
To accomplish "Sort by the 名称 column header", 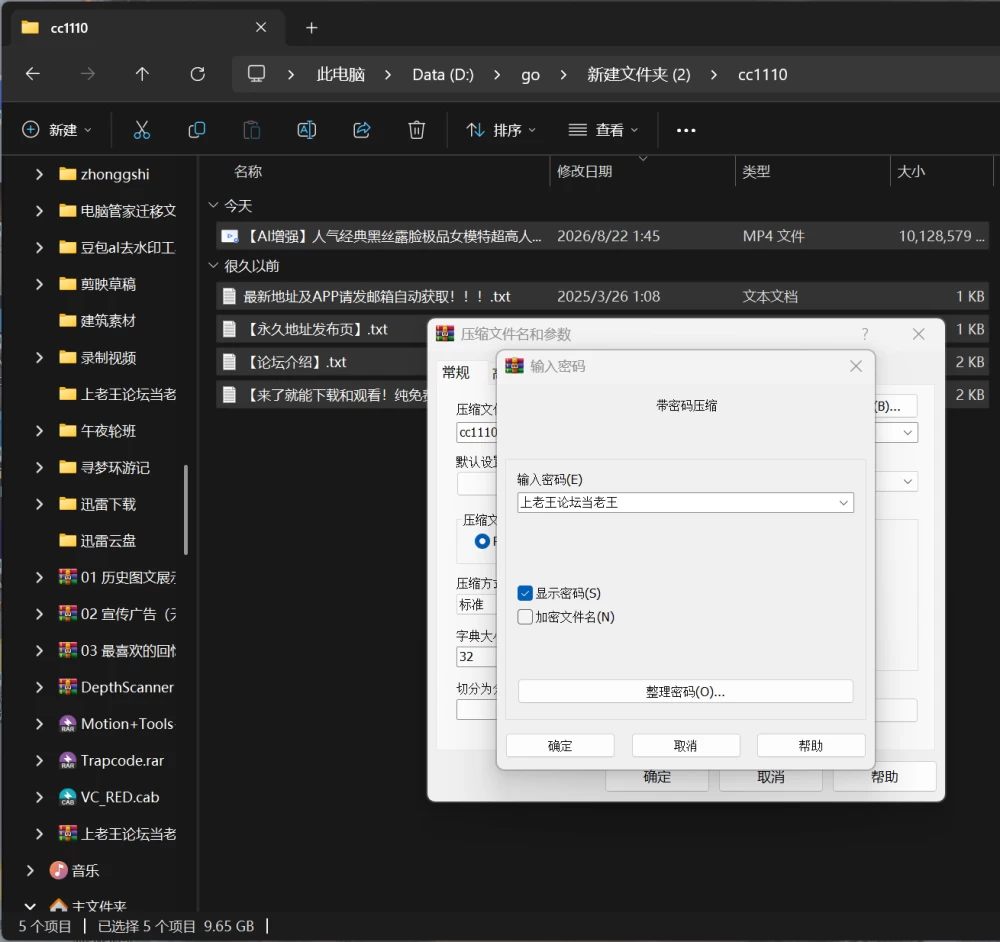I will [x=248, y=172].
